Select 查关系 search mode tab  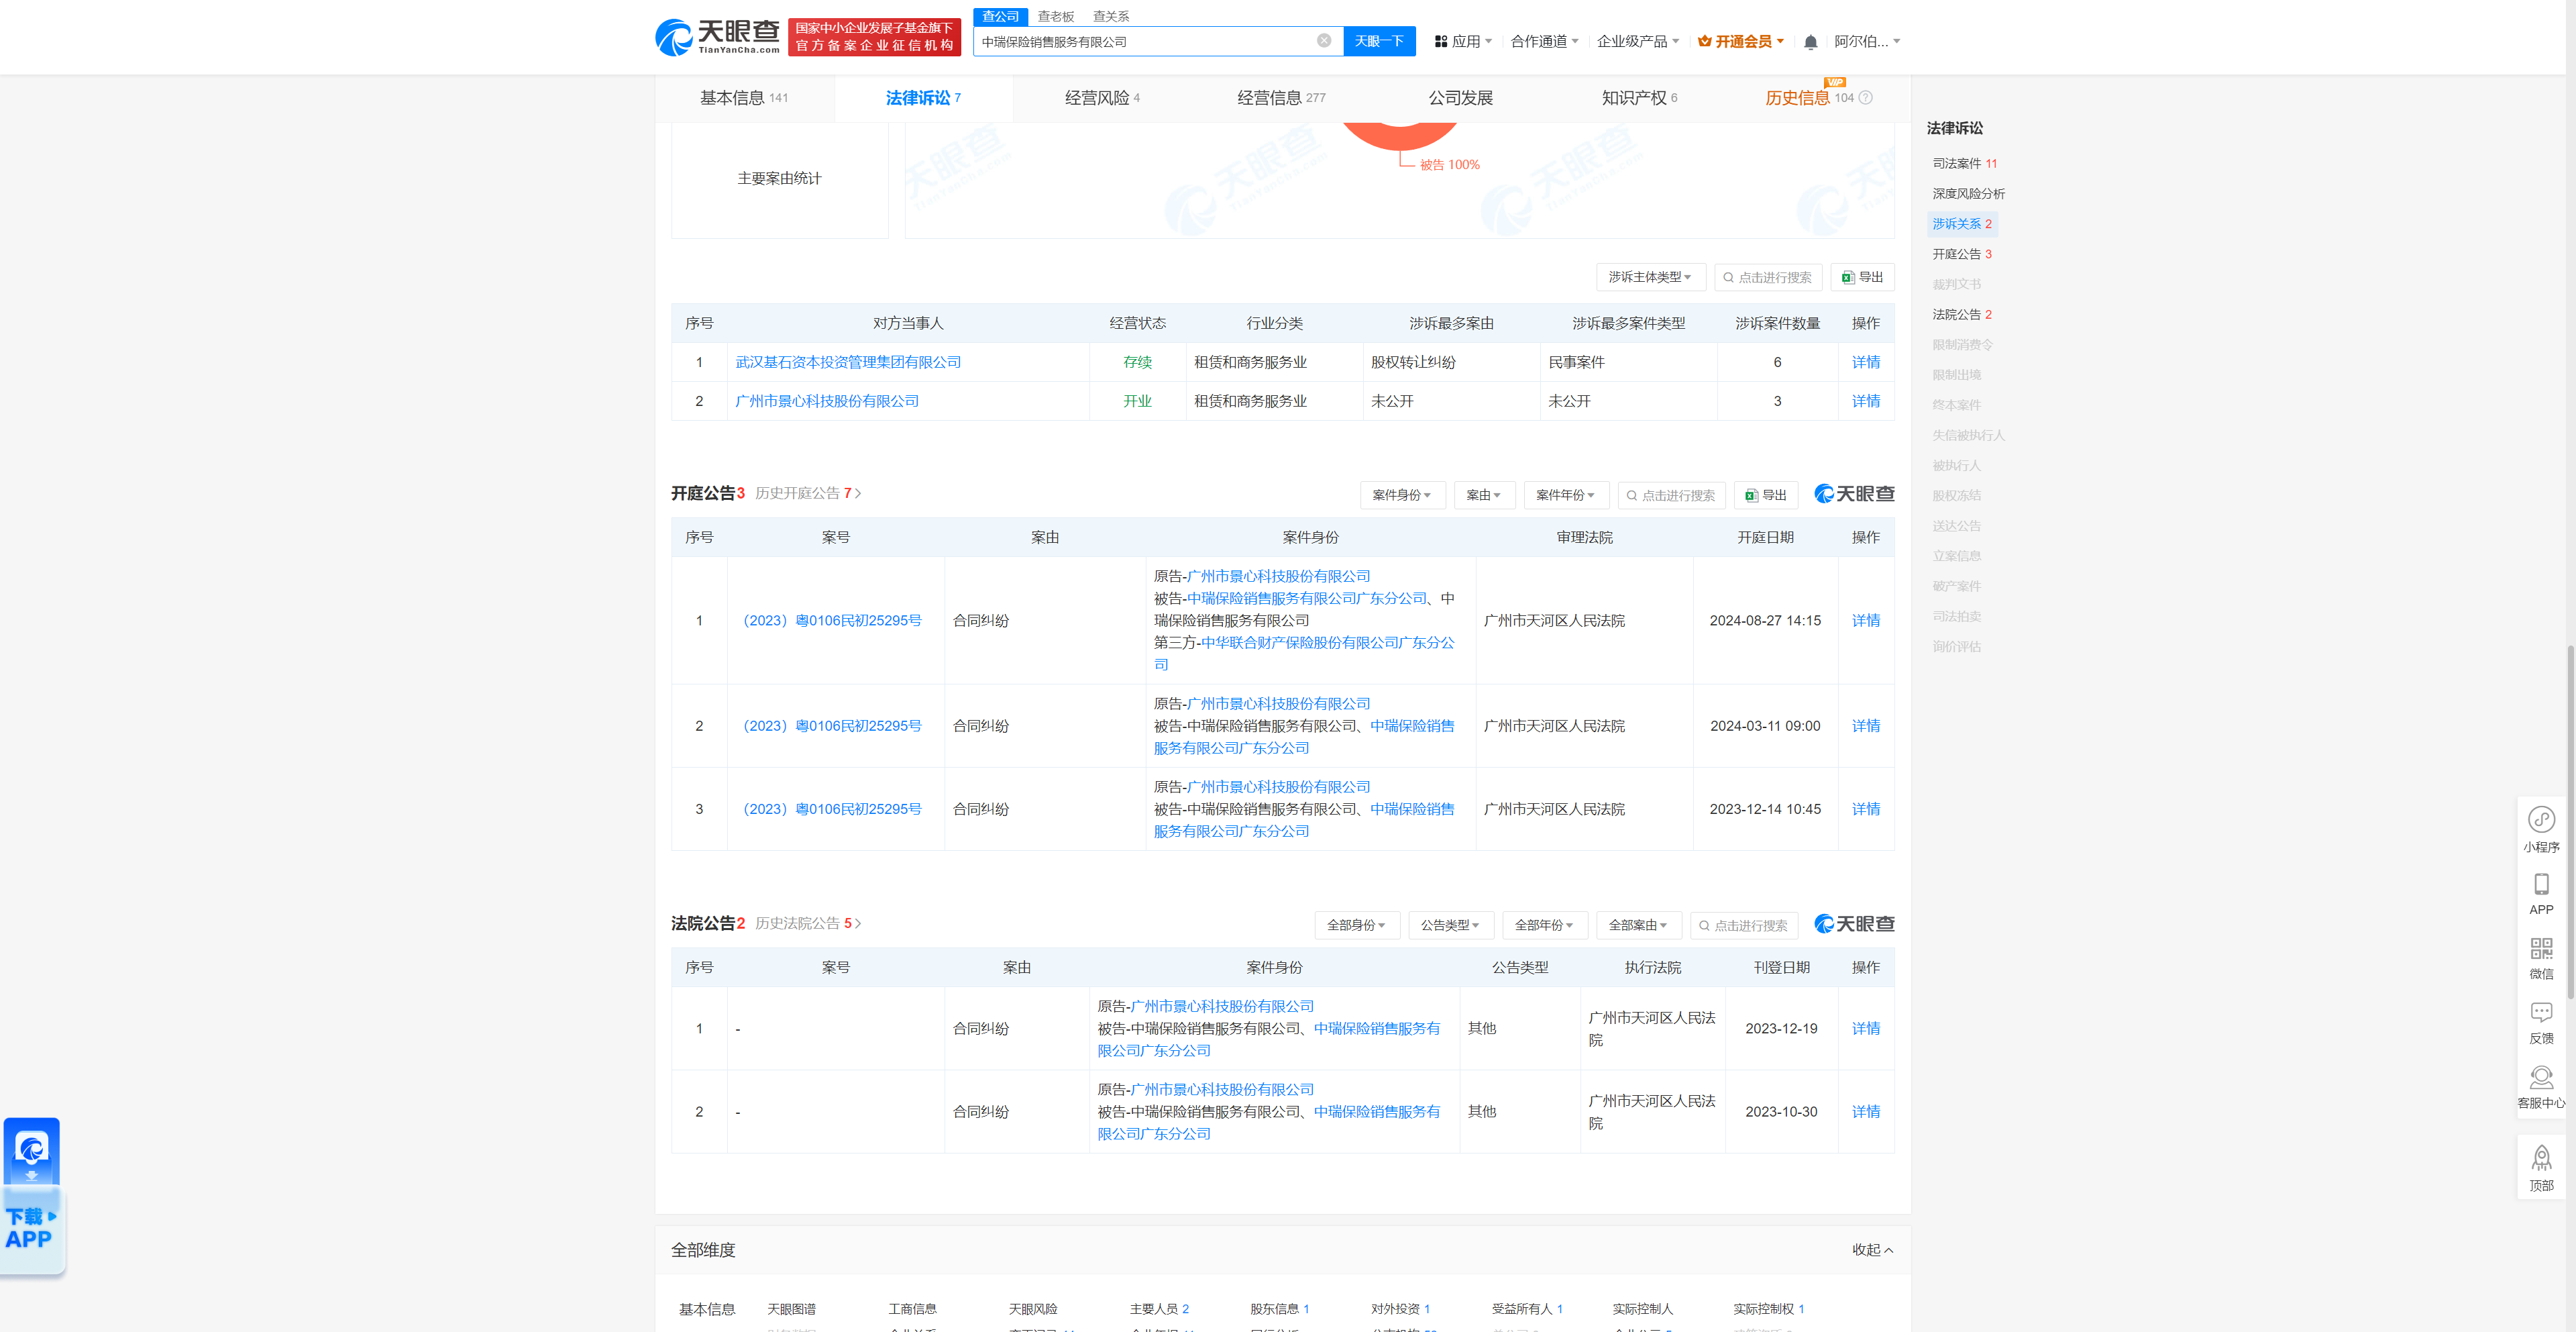pos(1110,16)
